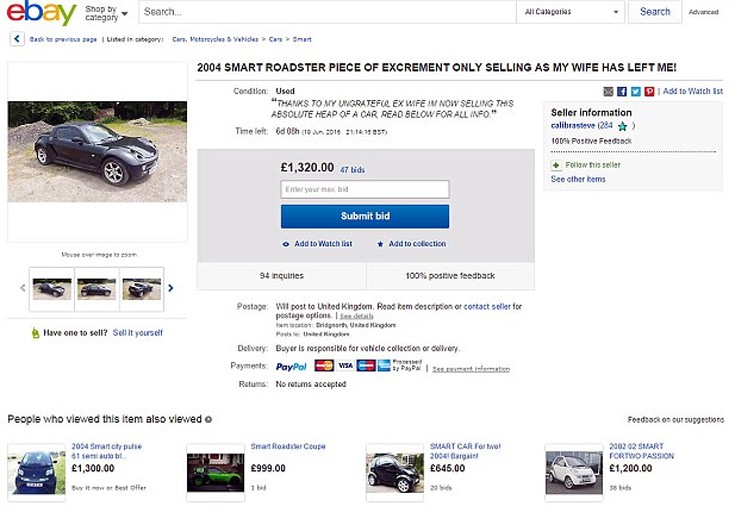Click the max bid input field
The height and width of the screenshot is (525, 735).
pos(364,189)
